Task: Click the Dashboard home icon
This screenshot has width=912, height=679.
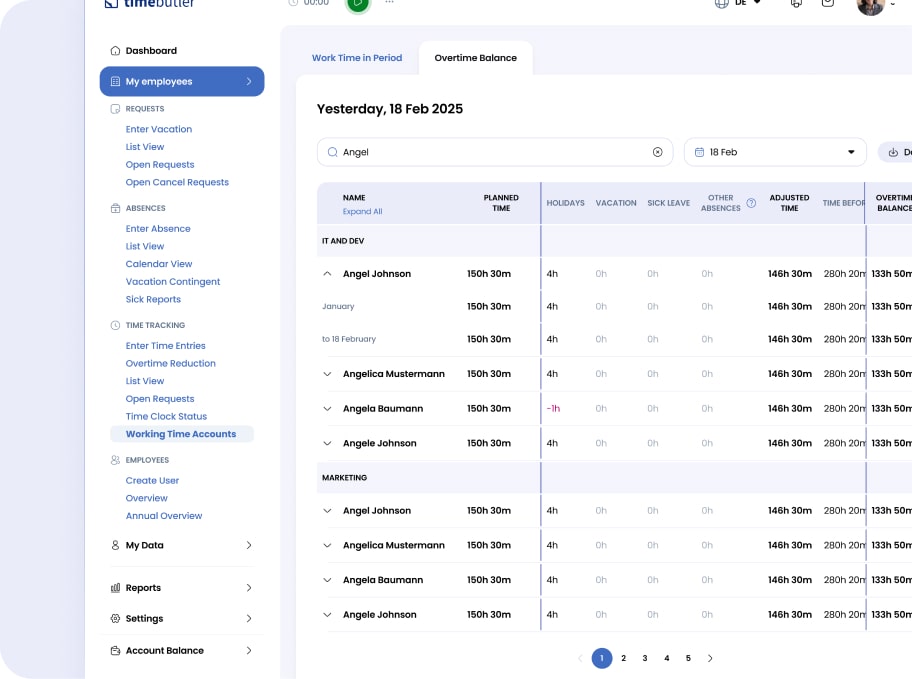Action: (115, 51)
